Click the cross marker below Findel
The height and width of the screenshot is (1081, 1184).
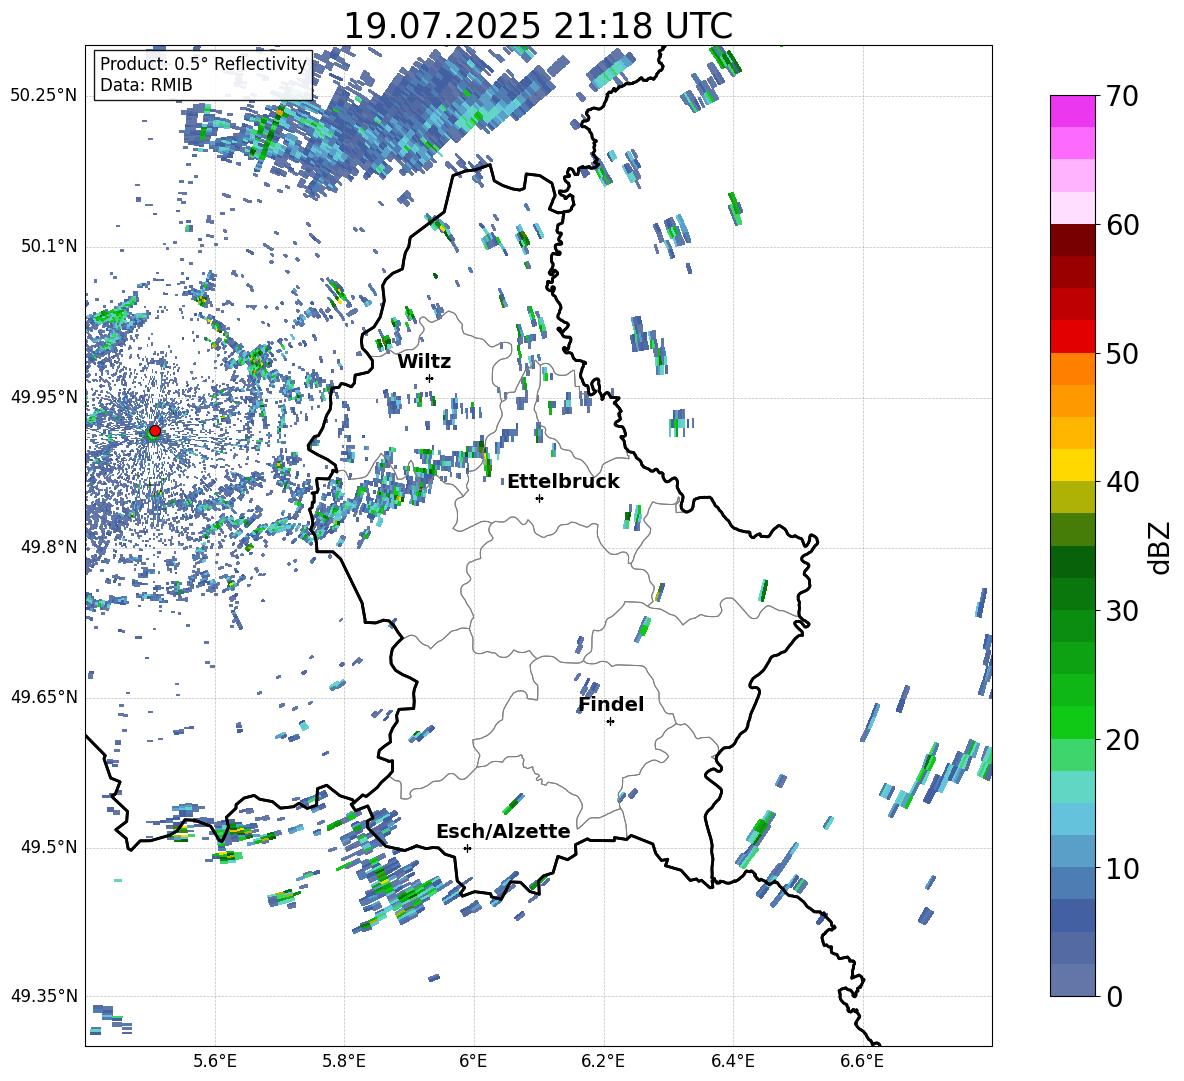point(610,722)
